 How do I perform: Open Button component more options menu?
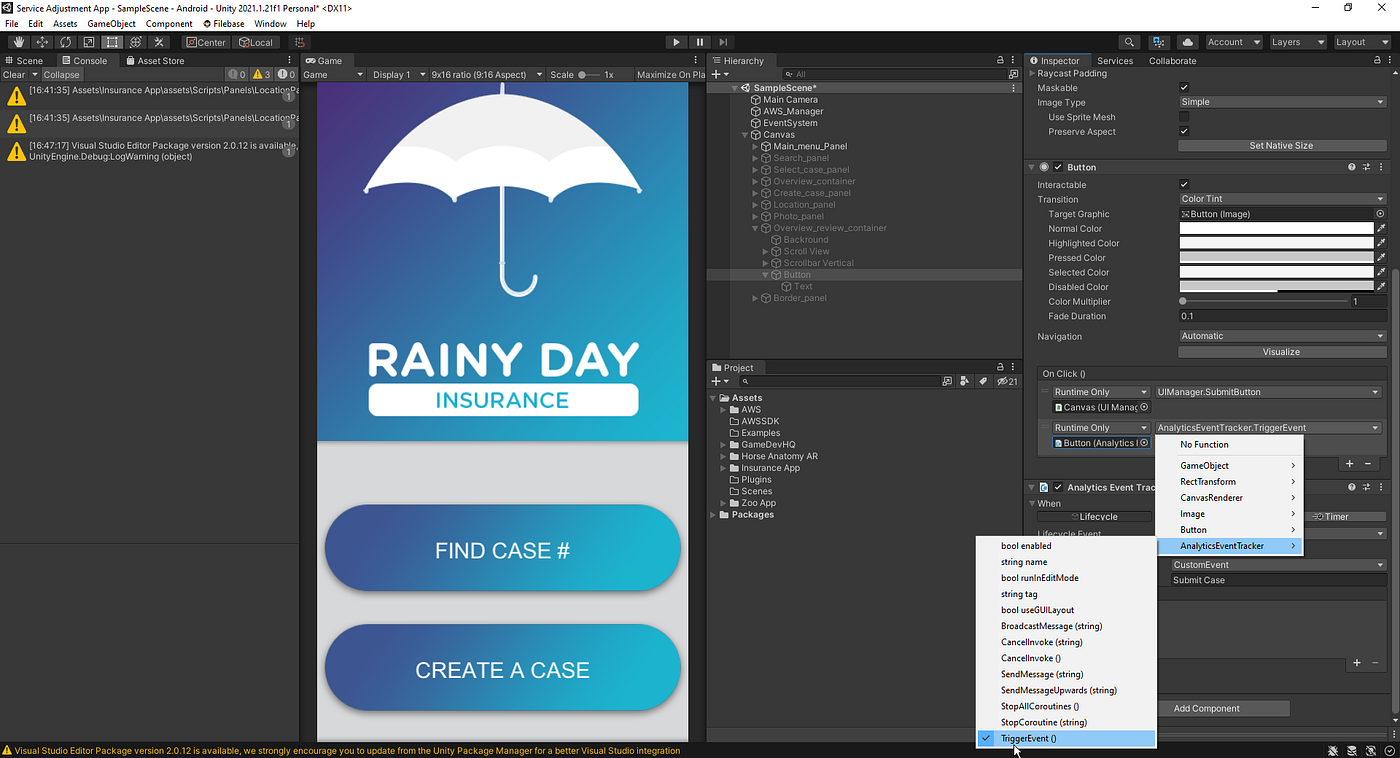[1381, 167]
